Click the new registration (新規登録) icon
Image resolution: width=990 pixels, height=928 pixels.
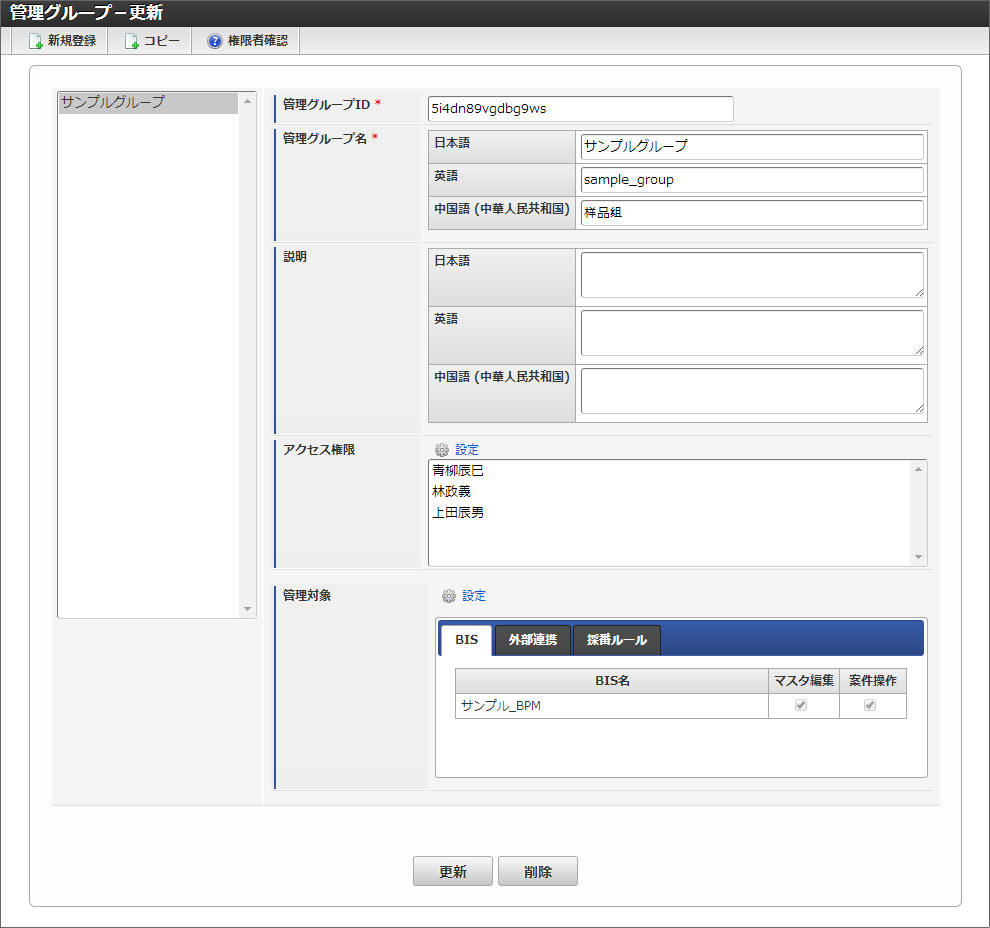click(x=36, y=41)
